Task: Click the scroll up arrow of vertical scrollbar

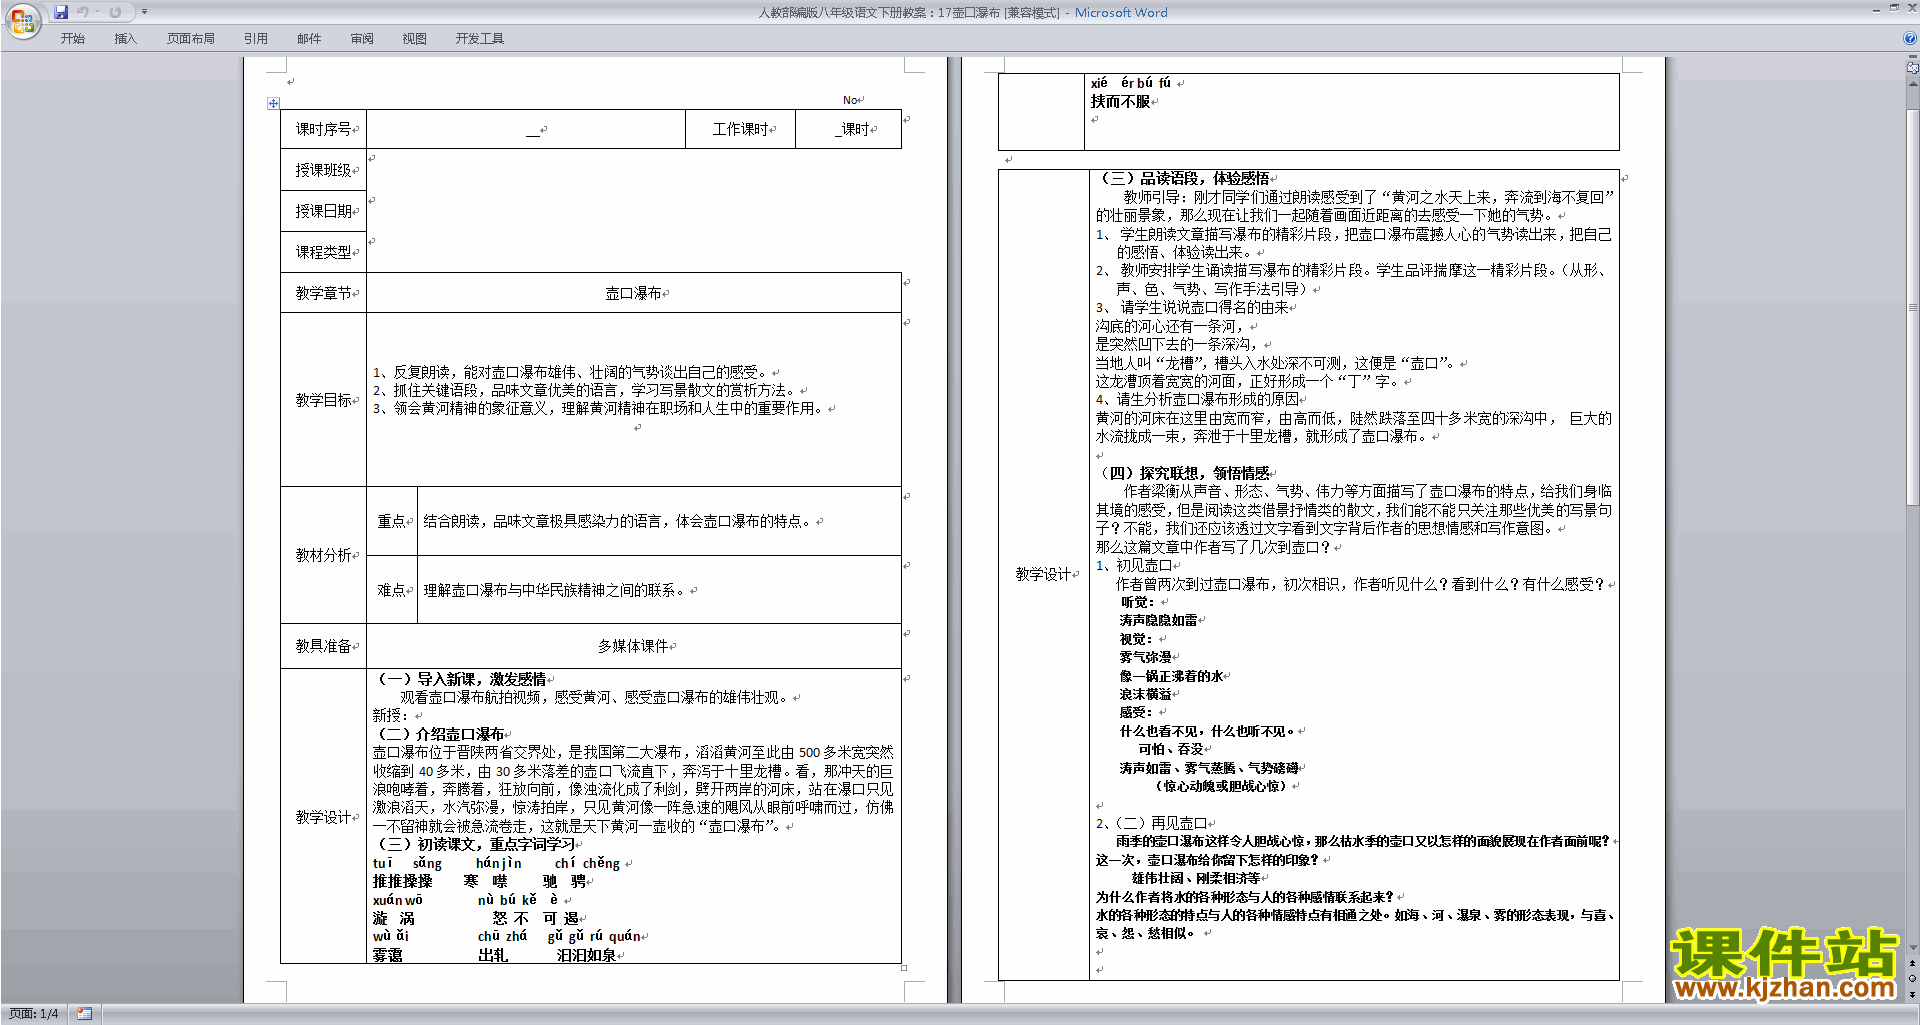Action: tap(1913, 84)
